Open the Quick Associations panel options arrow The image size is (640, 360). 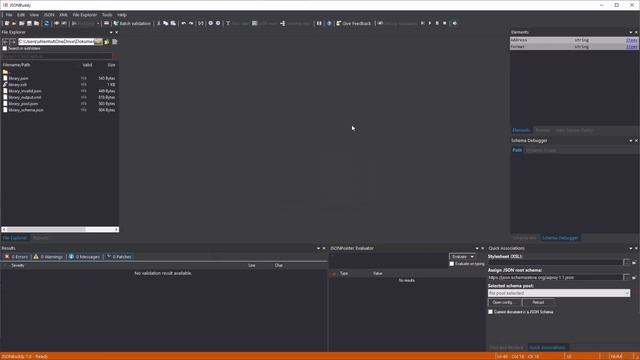tap(631, 248)
